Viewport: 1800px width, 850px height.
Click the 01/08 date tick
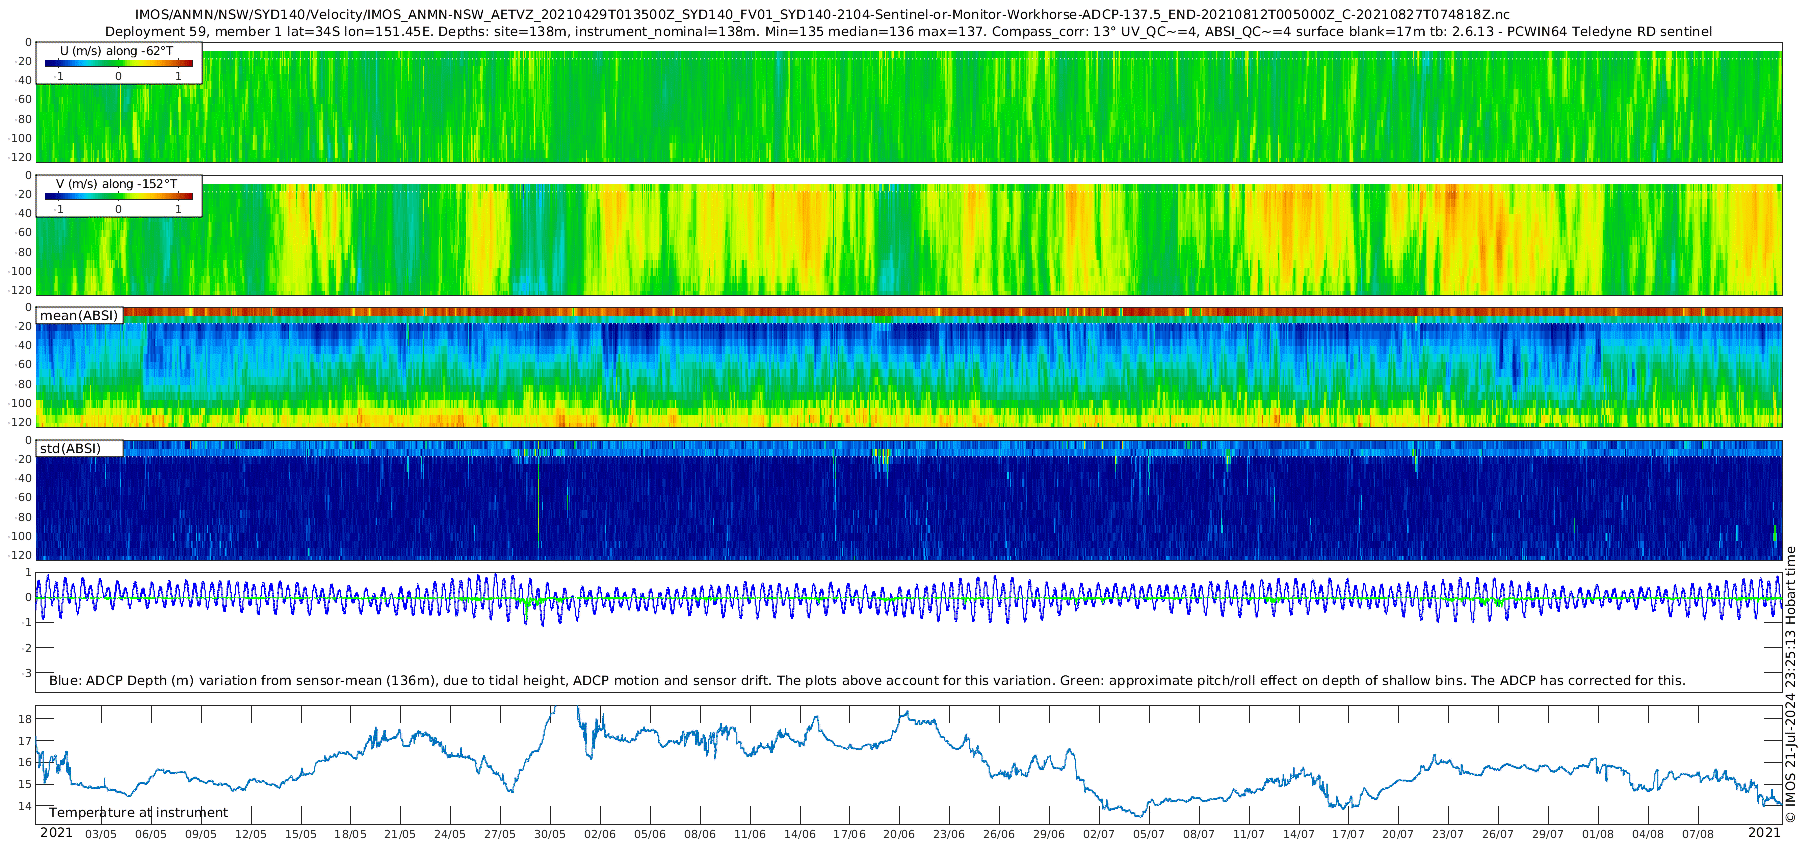tap(1598, 834)
